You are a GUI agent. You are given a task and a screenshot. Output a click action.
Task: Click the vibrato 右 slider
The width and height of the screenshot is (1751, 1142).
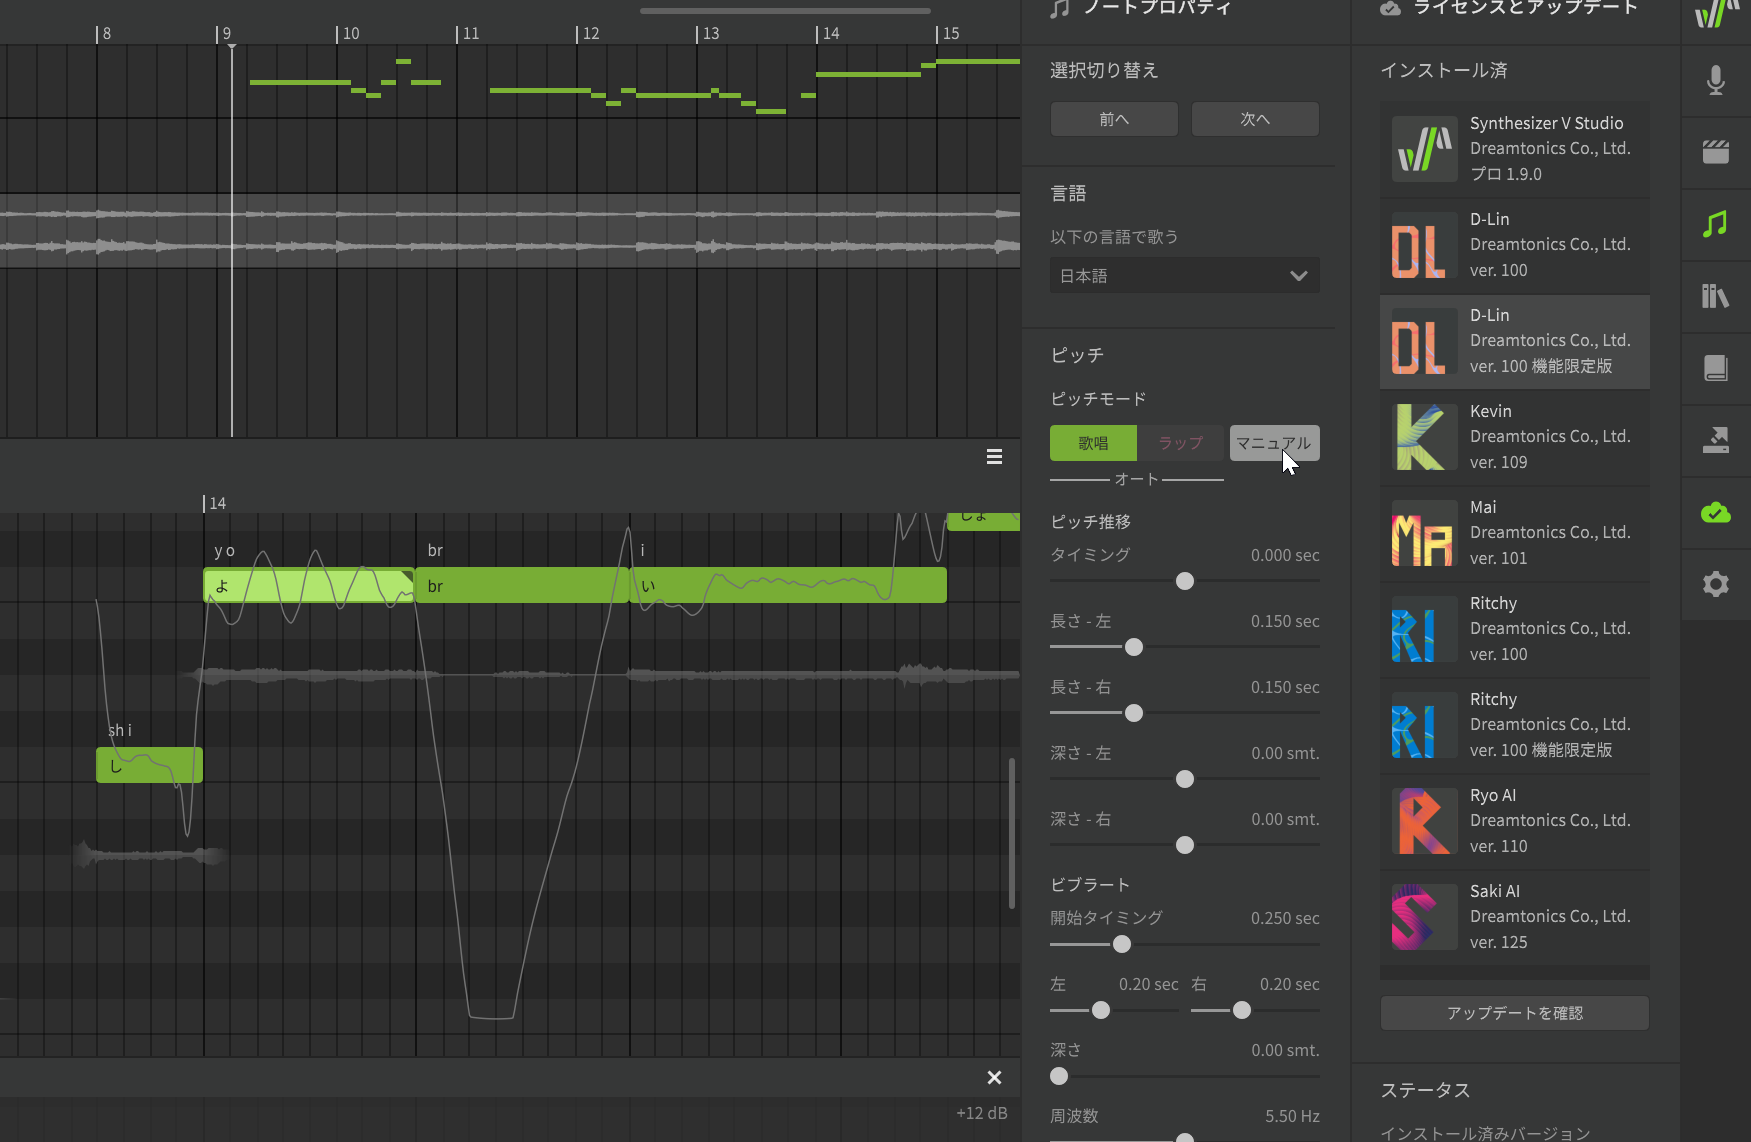click(x=1255, y=1010)
